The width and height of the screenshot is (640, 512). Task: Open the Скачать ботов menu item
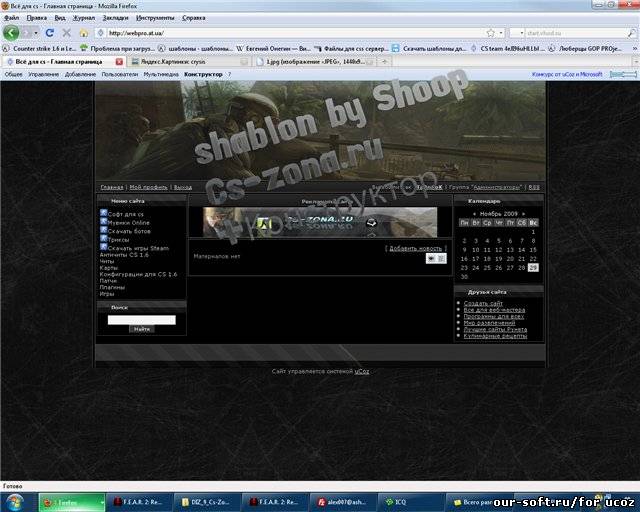click(x=129, y=231)
